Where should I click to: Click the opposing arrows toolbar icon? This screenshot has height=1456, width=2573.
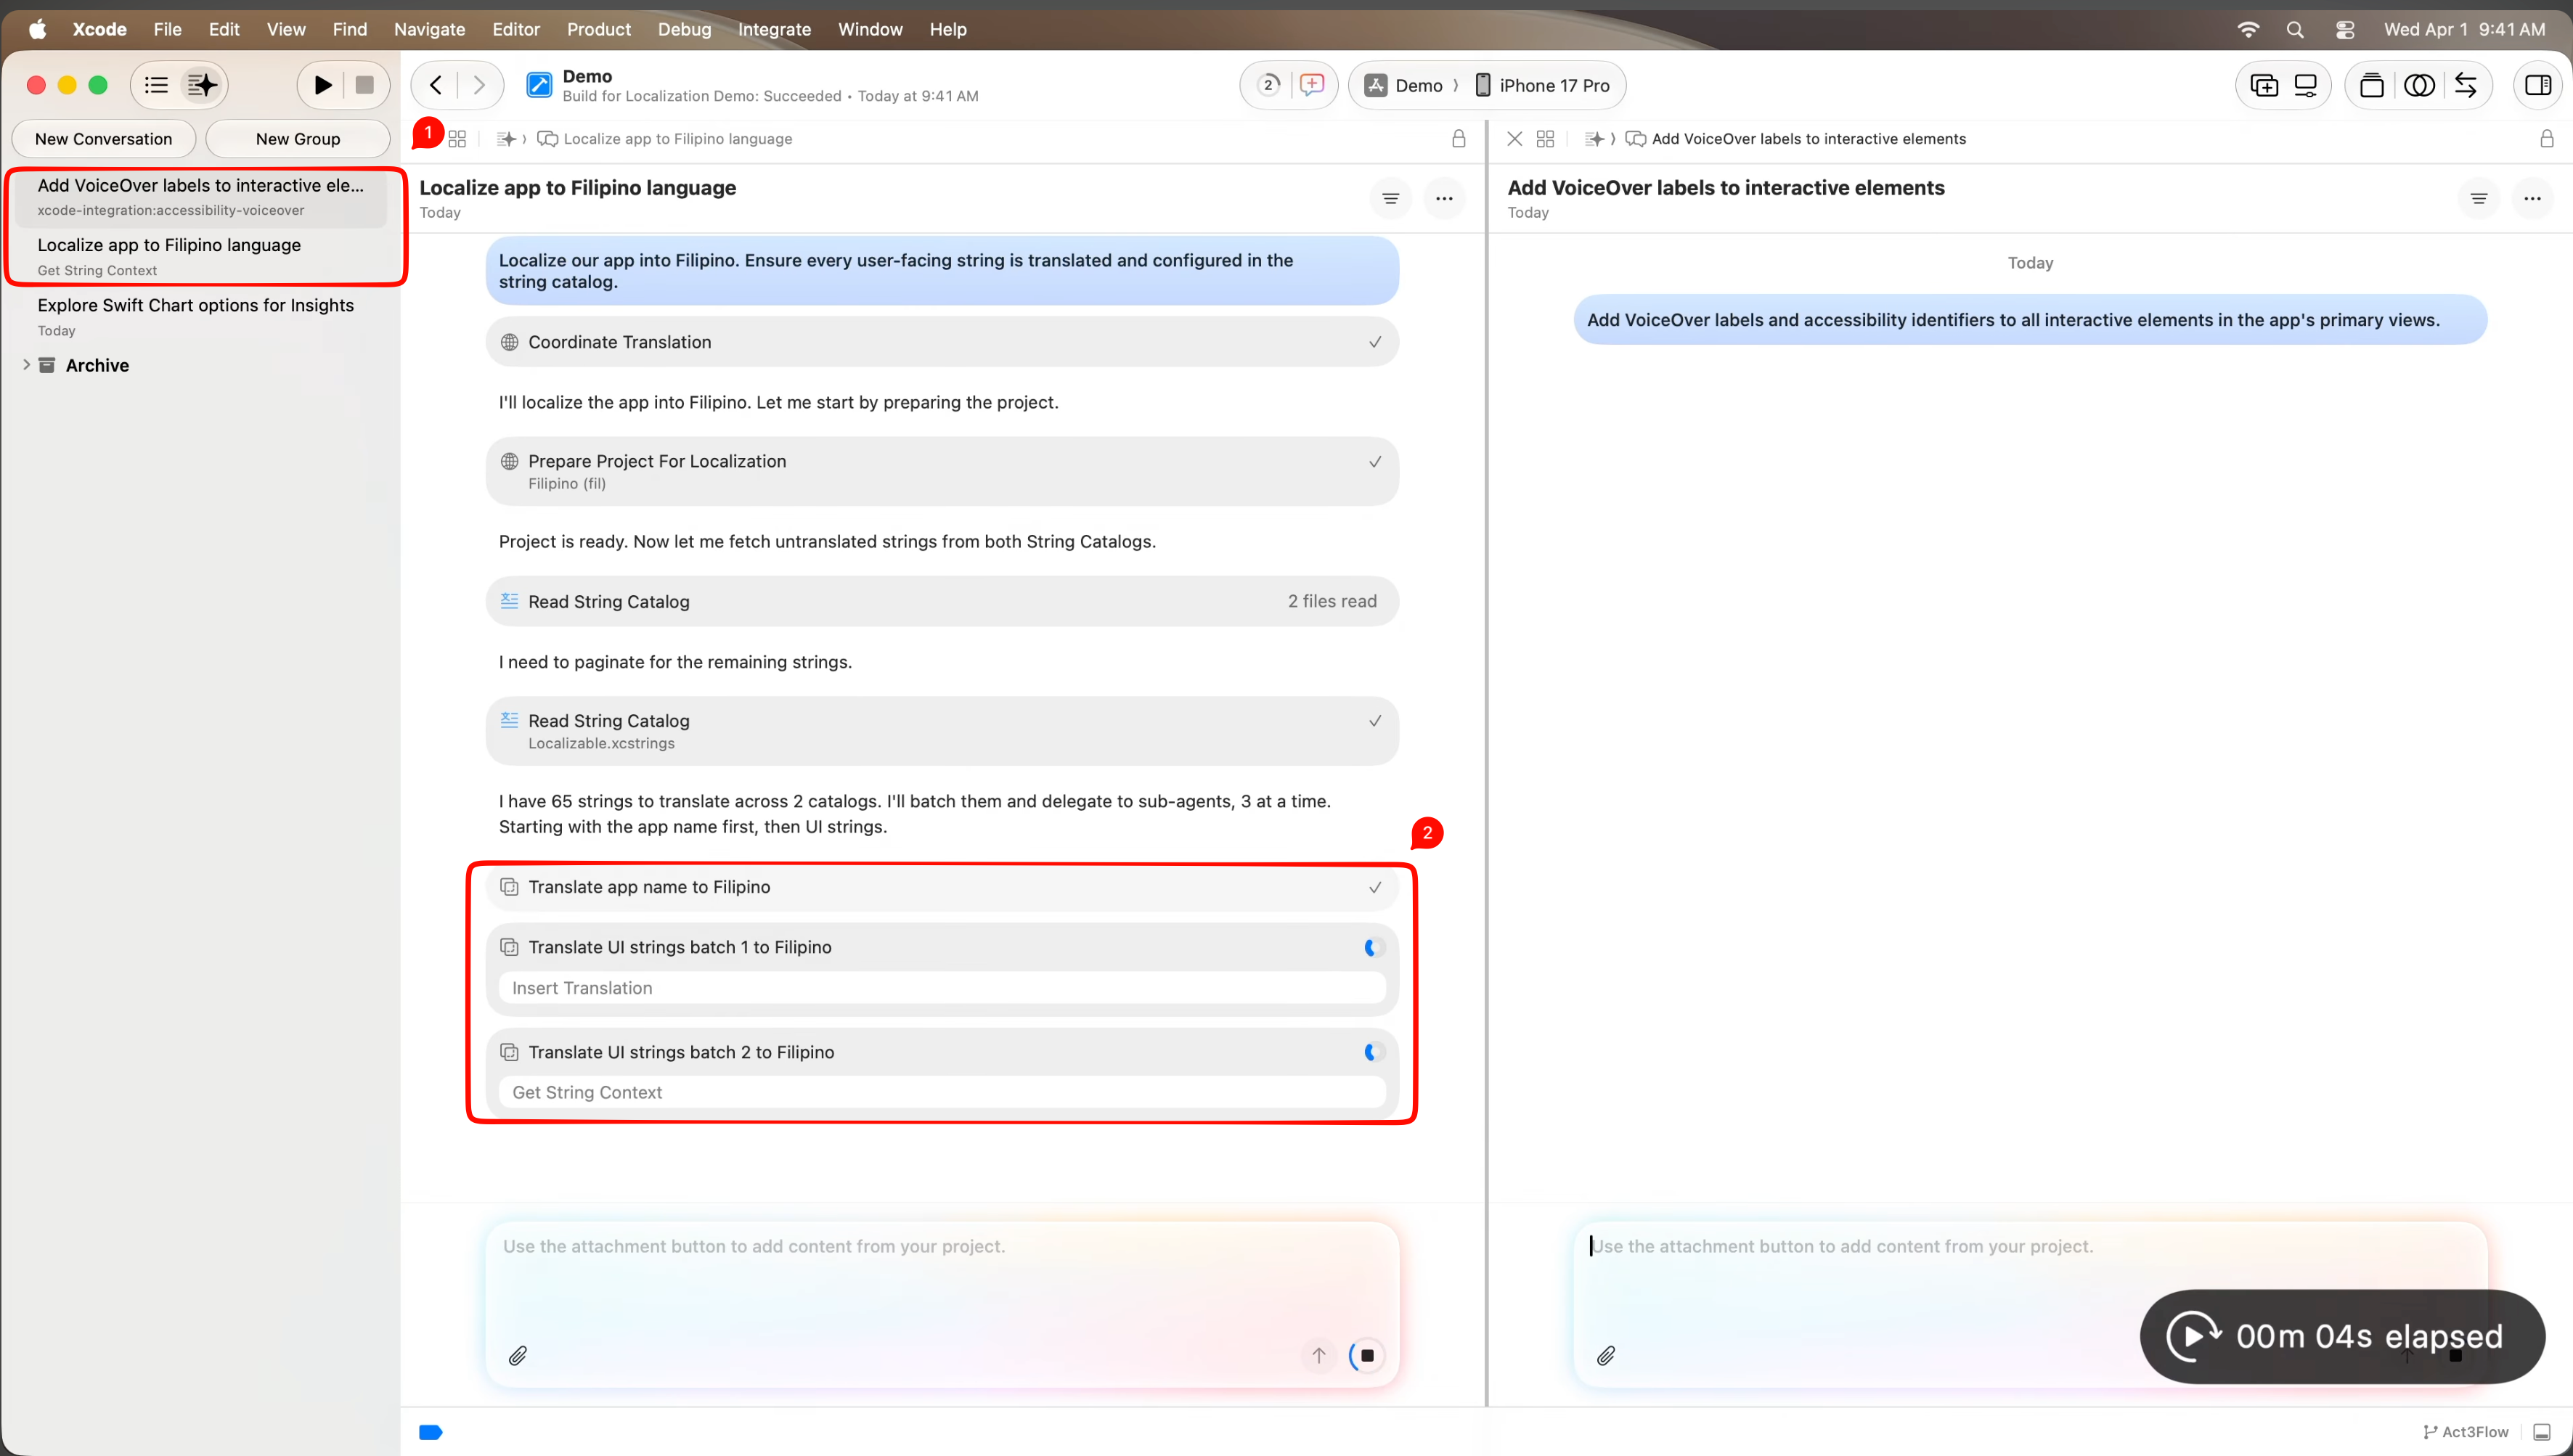coord(2466,85)
